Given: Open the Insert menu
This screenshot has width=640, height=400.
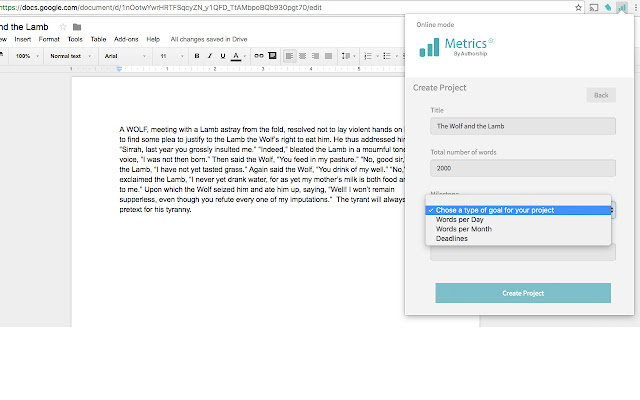Looking at the screenshot, I should (22, 39).
